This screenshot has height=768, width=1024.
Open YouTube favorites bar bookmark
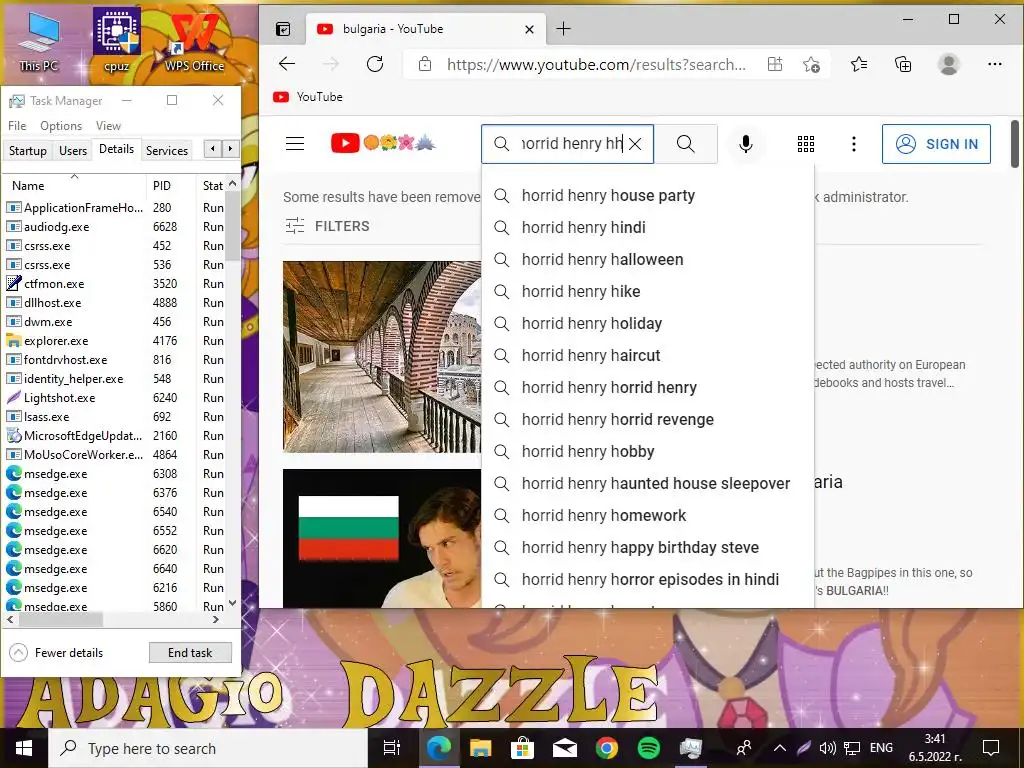308,97
